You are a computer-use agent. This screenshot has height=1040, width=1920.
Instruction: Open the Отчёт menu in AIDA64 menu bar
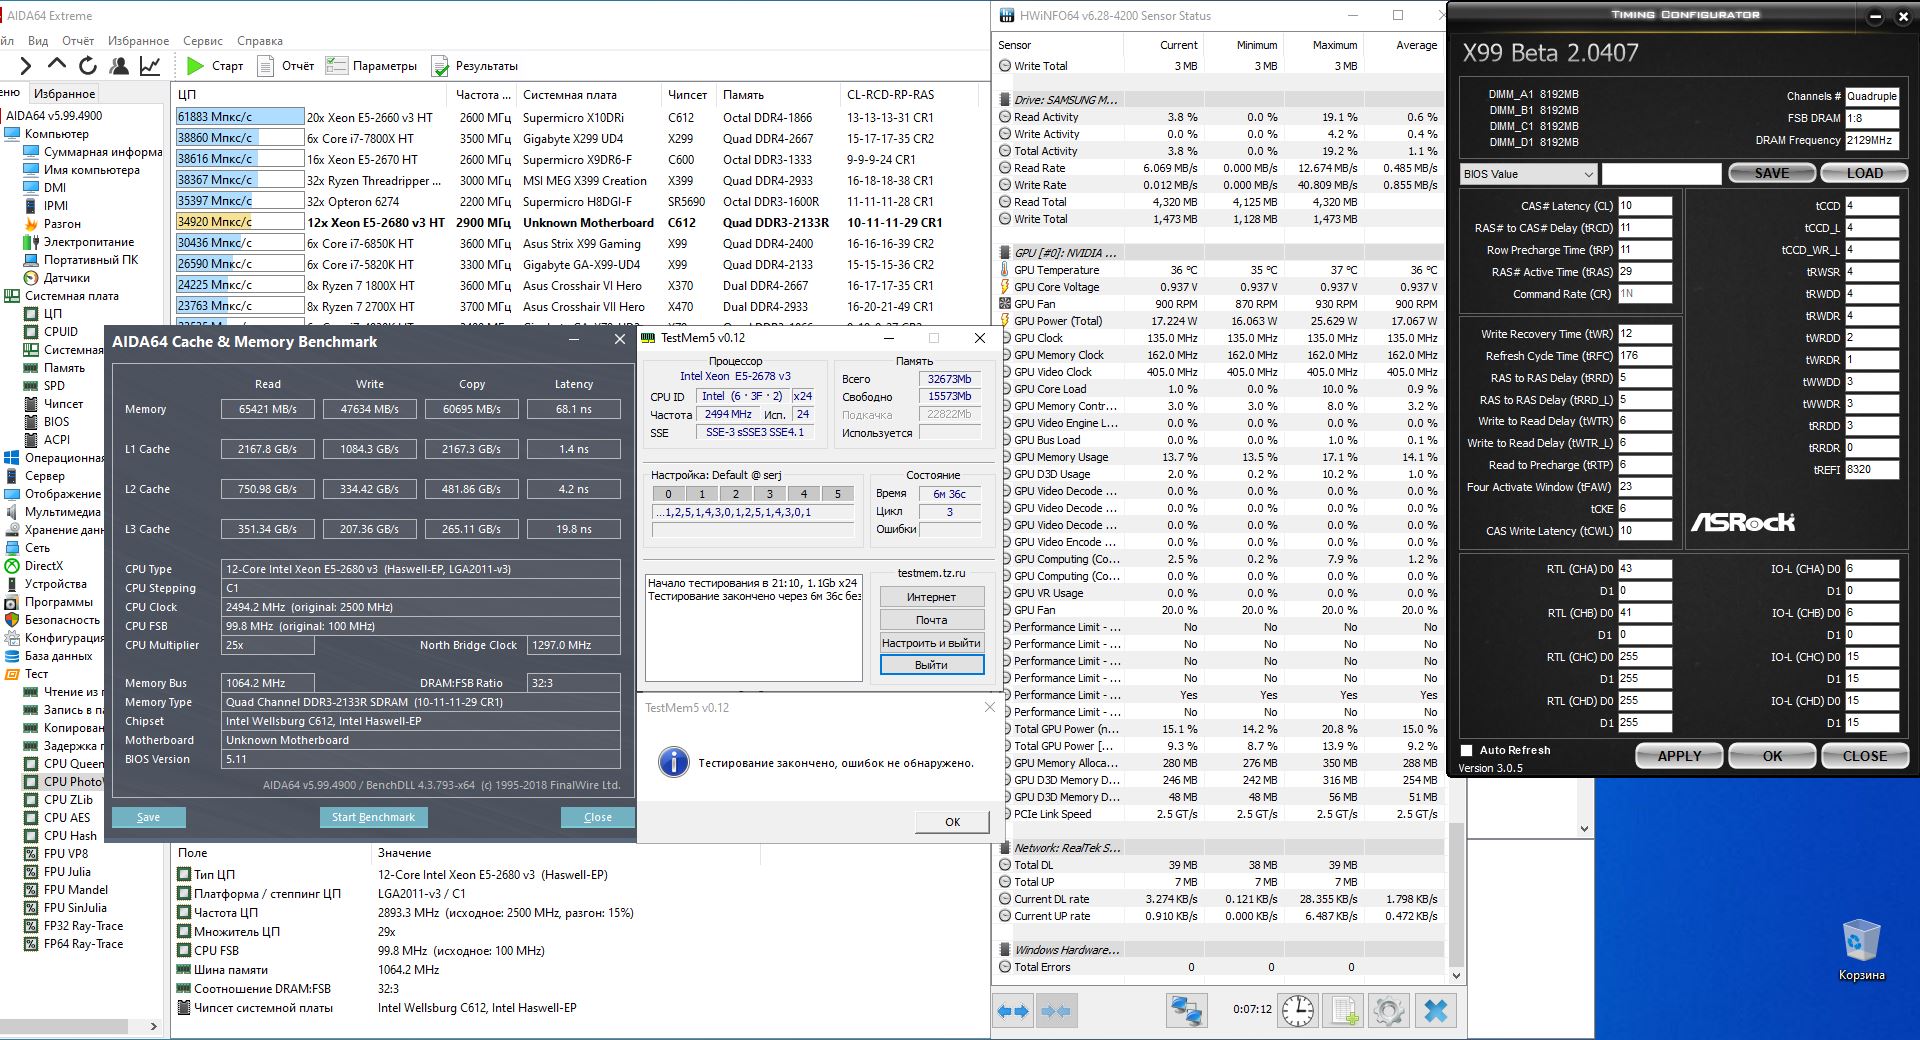[x=78, y=41]
